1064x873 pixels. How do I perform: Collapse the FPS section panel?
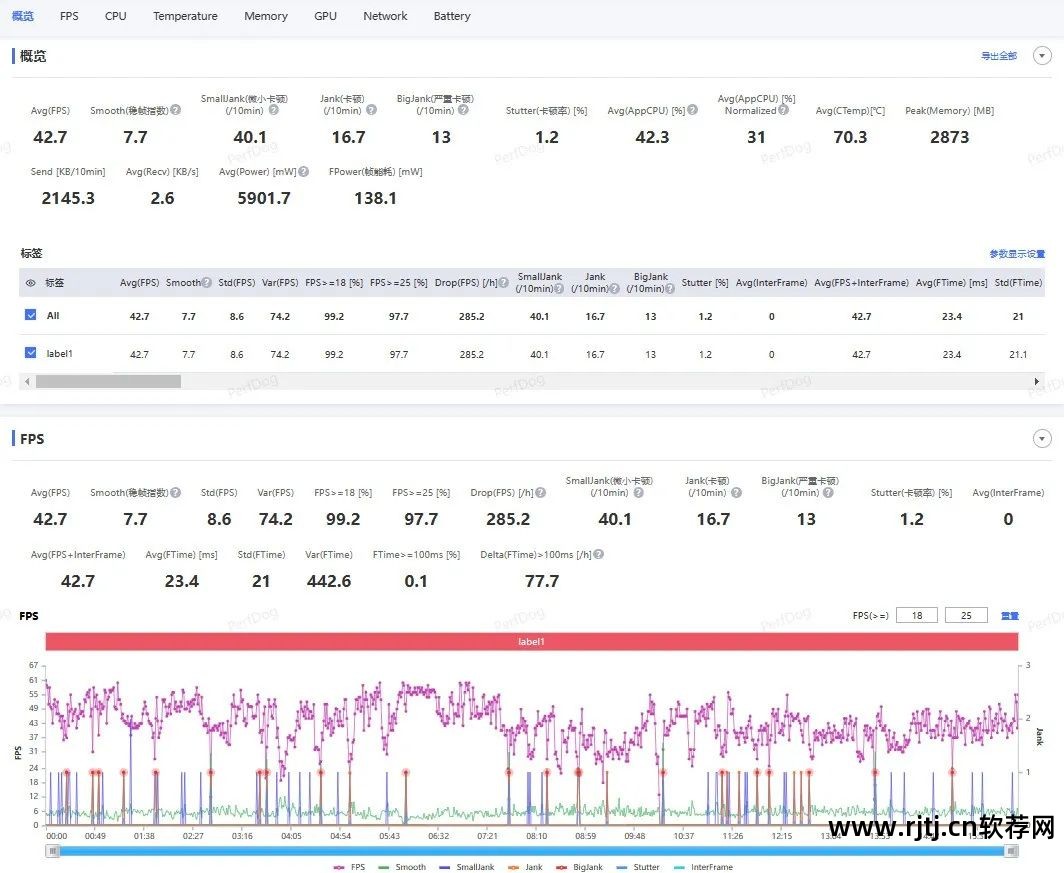(1042, 439)
